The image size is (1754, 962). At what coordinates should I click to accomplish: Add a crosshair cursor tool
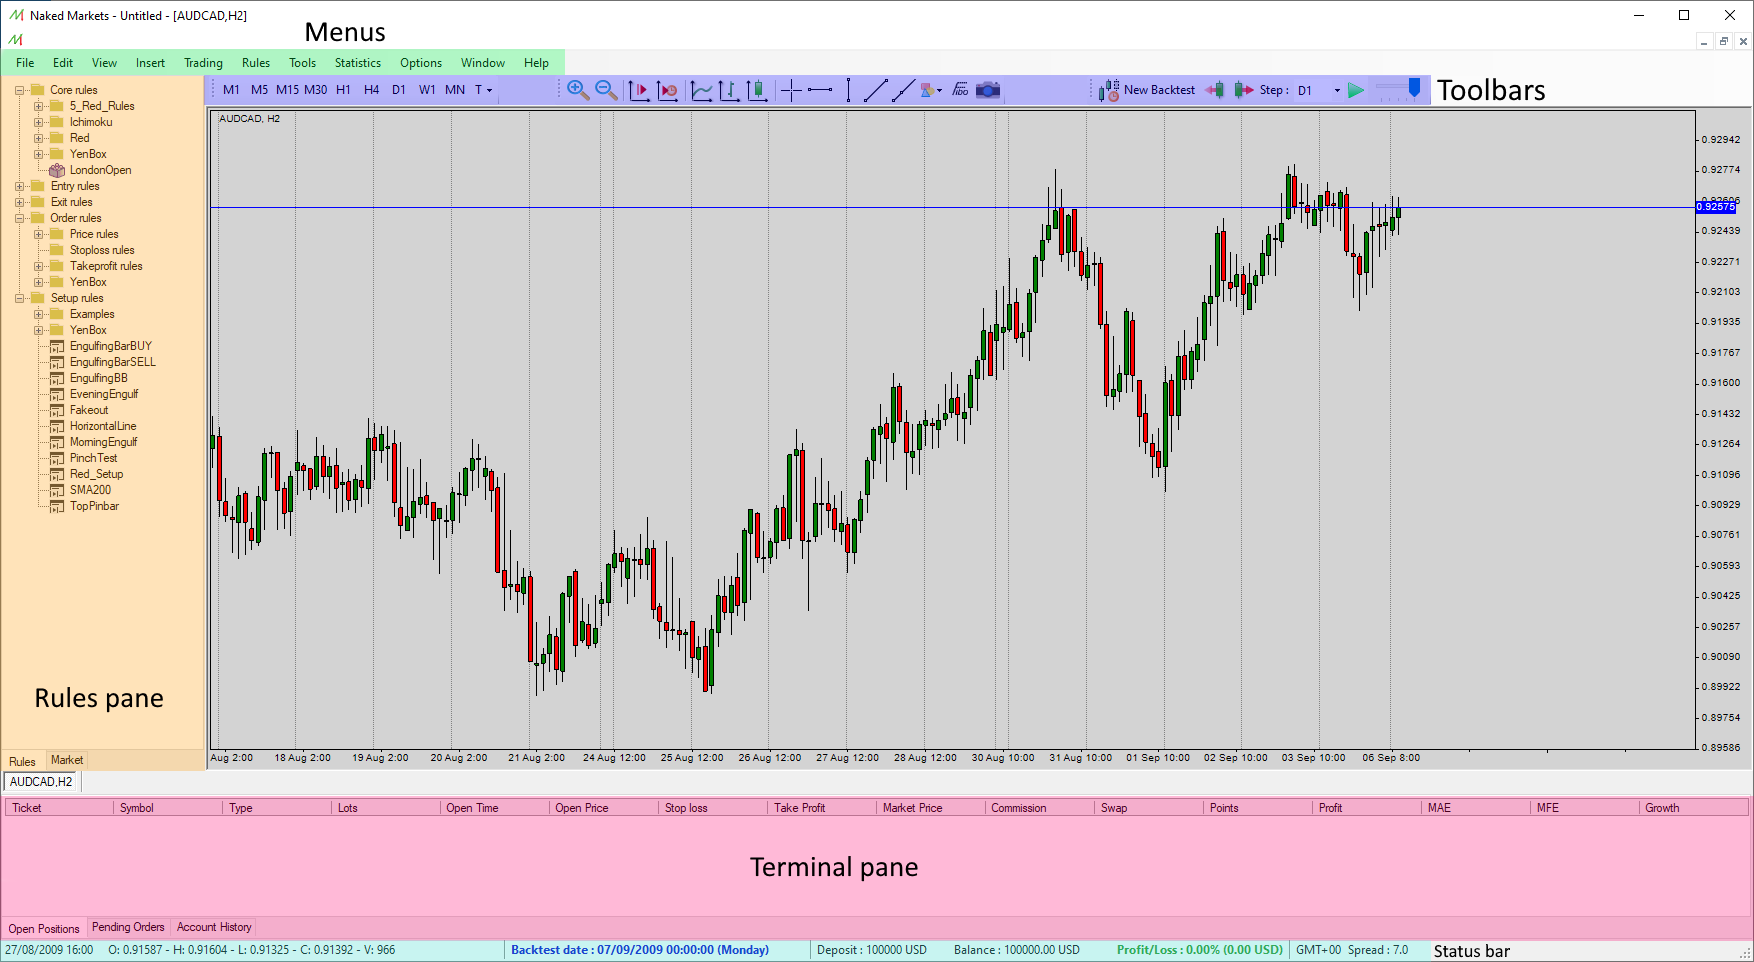tap(791, 90)
